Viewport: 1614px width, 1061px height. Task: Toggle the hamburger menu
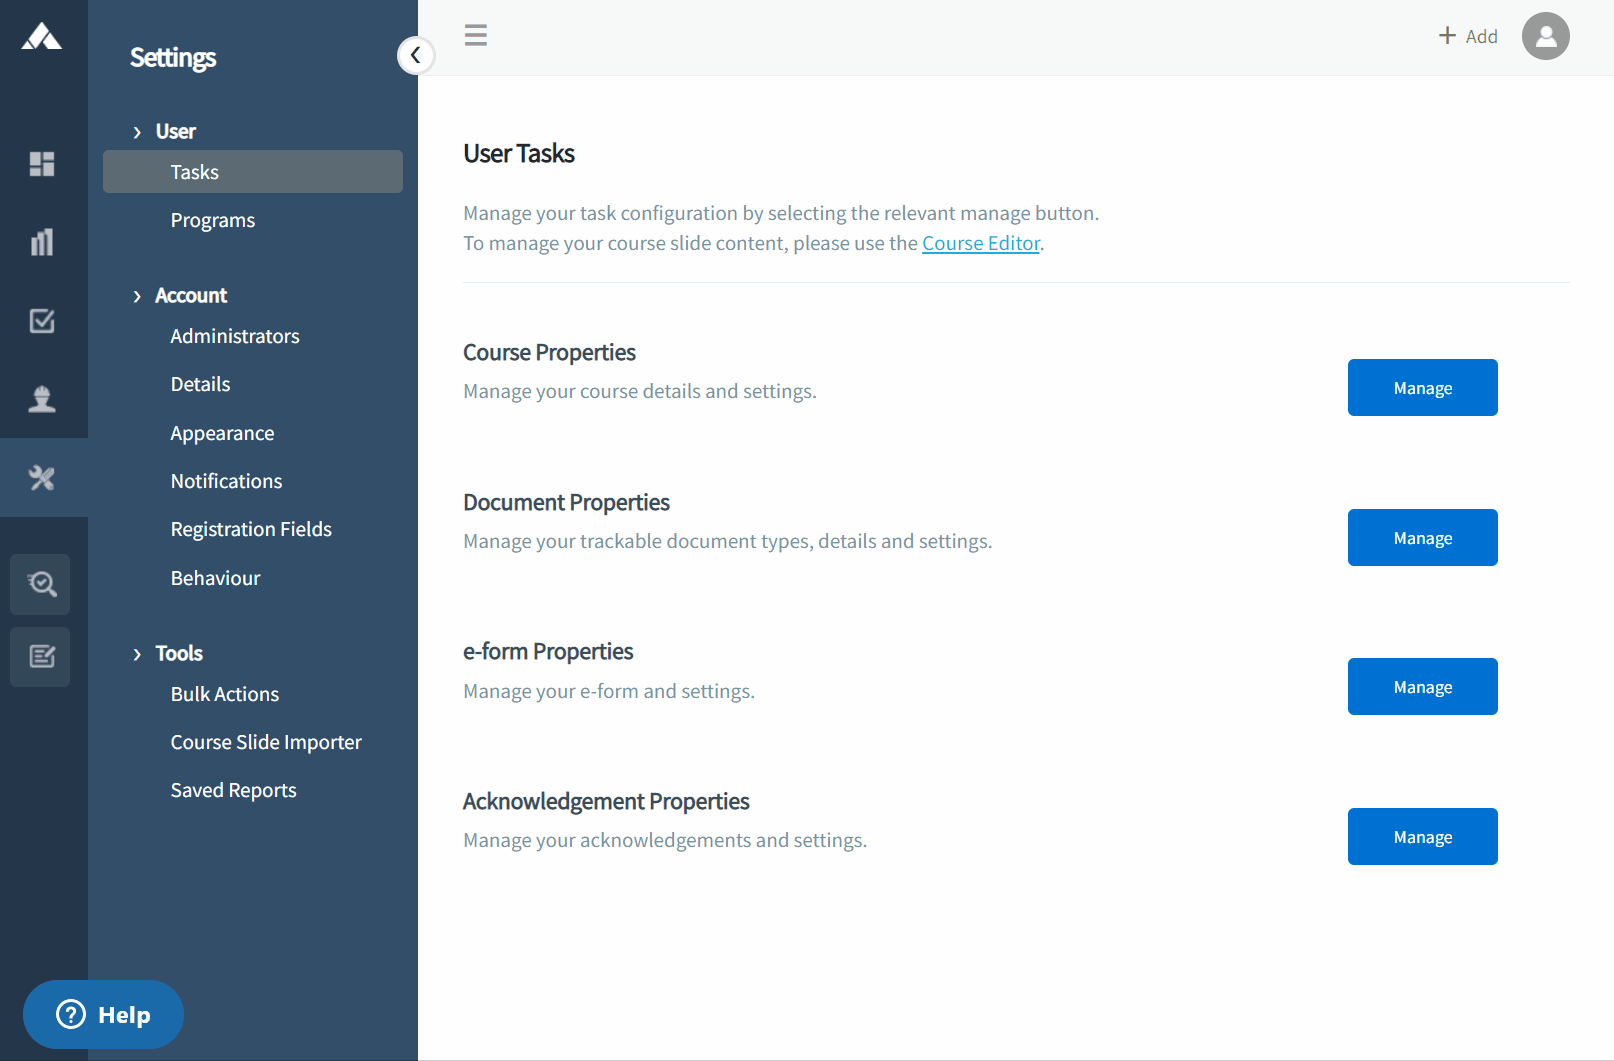(476, 36)
